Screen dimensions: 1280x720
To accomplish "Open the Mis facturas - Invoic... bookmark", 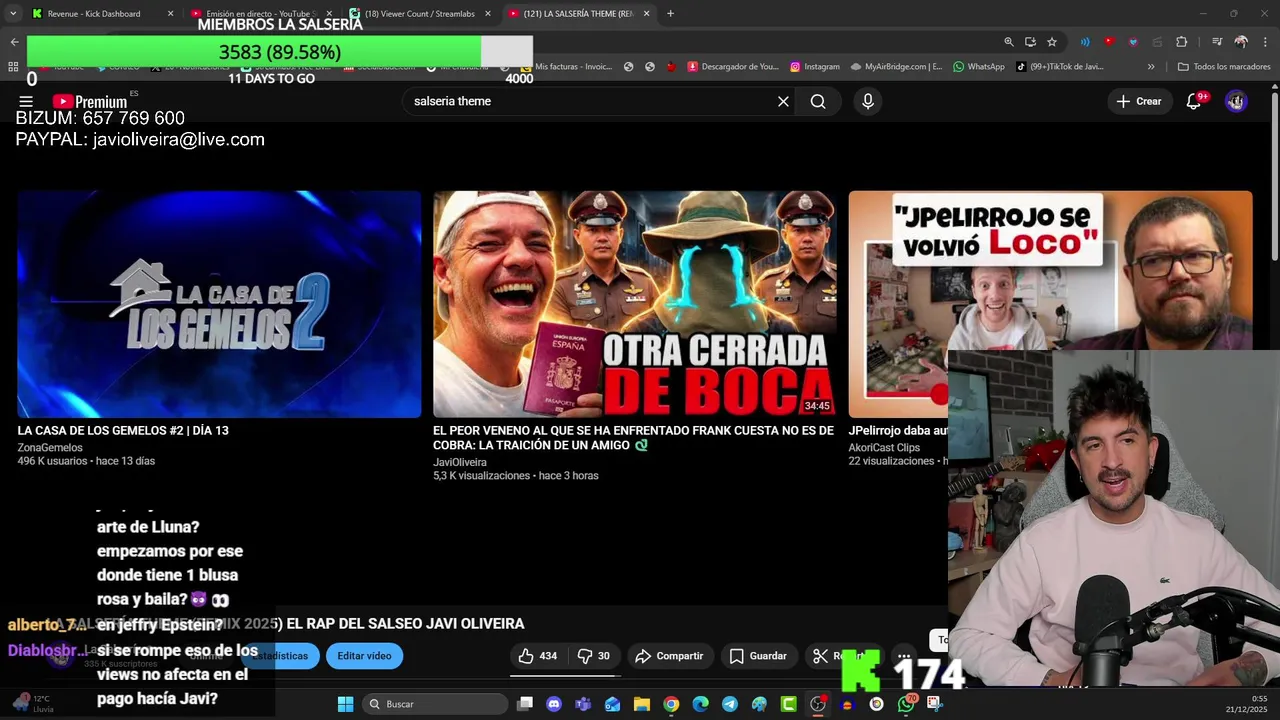I will 566,67.
